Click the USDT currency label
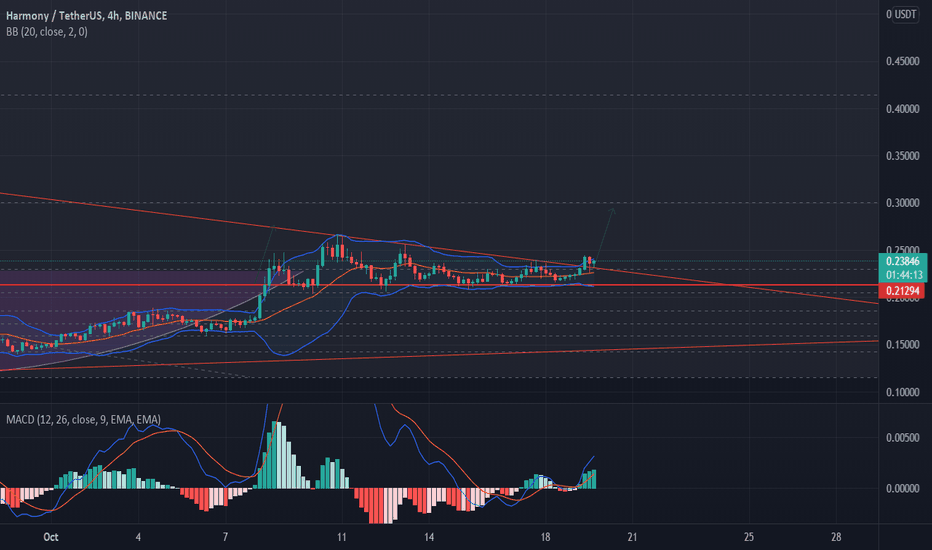Screen dimensions: 932x550 coord(906,14)
